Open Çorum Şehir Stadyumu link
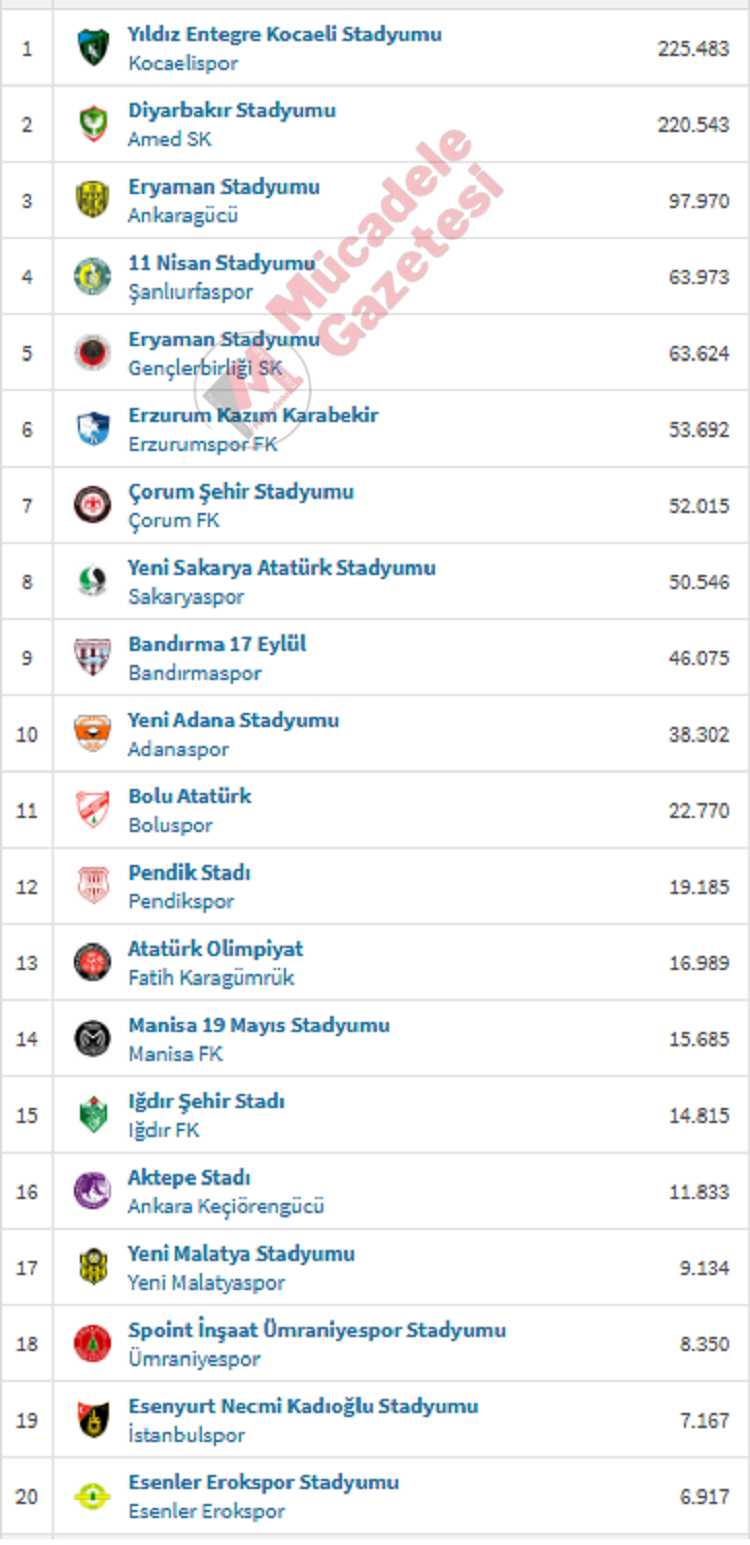Screen dimensions: 750x1545 tap(241, 492)
